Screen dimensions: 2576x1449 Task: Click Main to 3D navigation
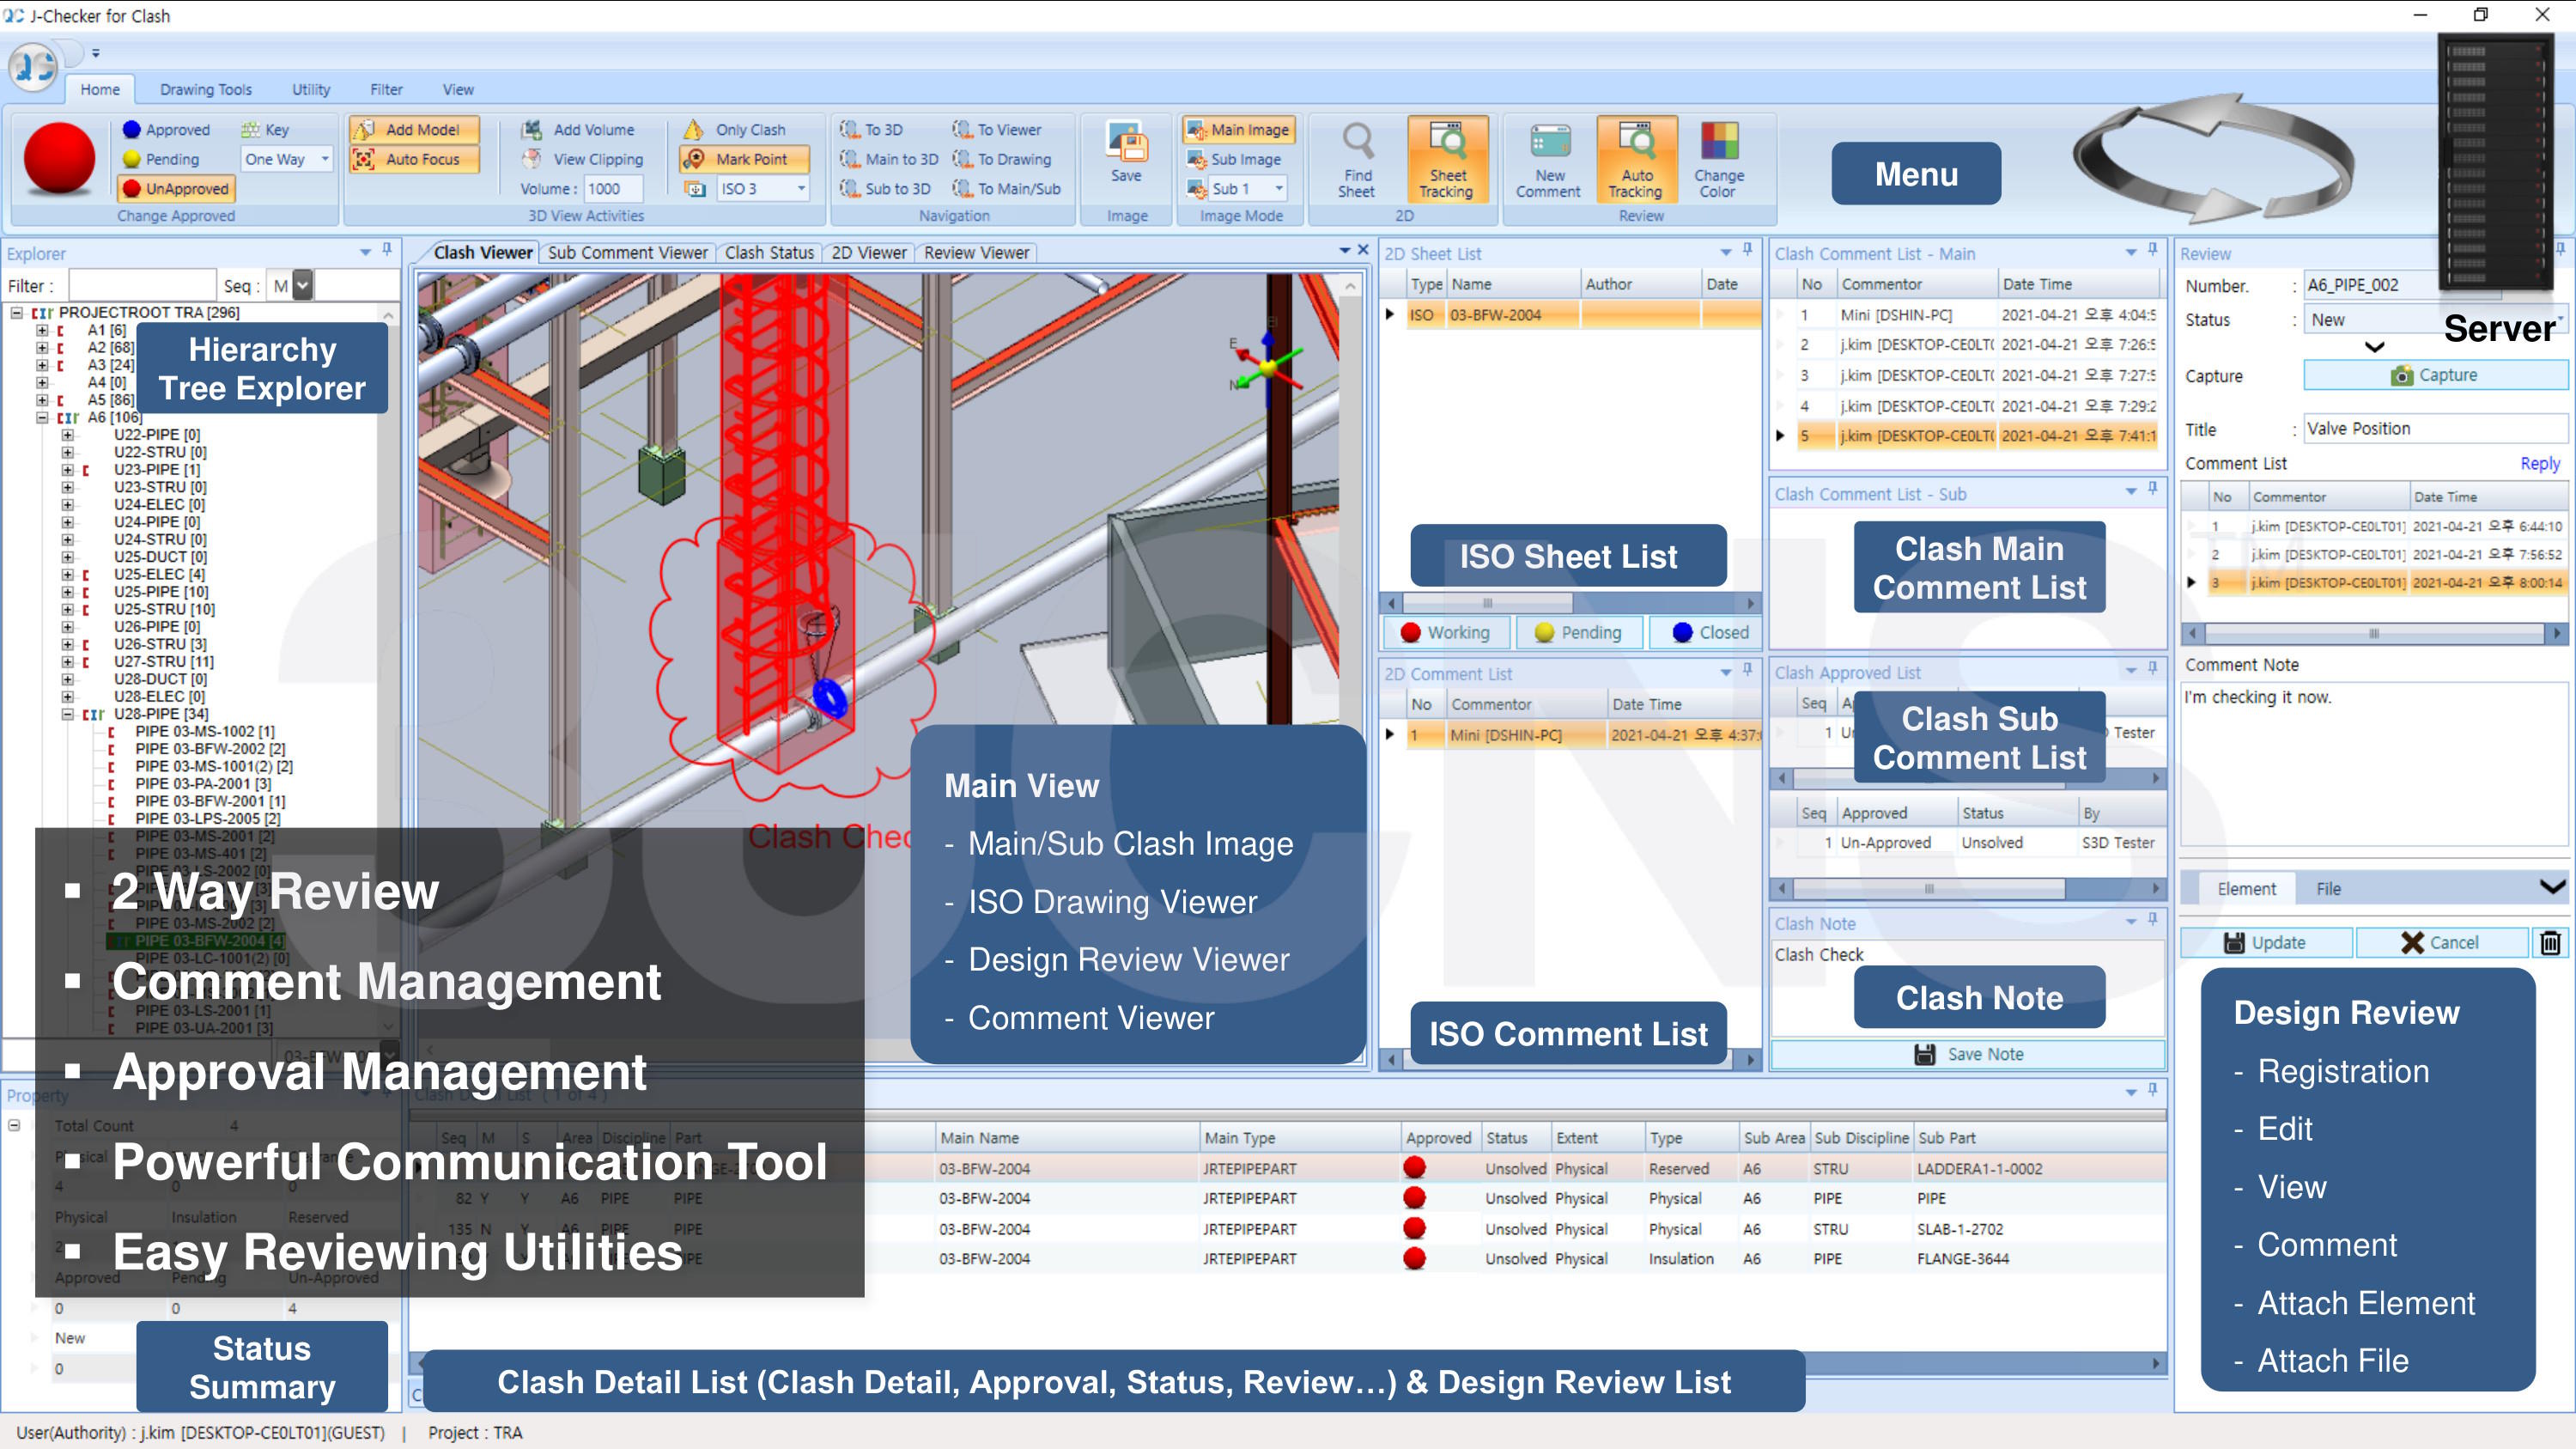[889, 159]
